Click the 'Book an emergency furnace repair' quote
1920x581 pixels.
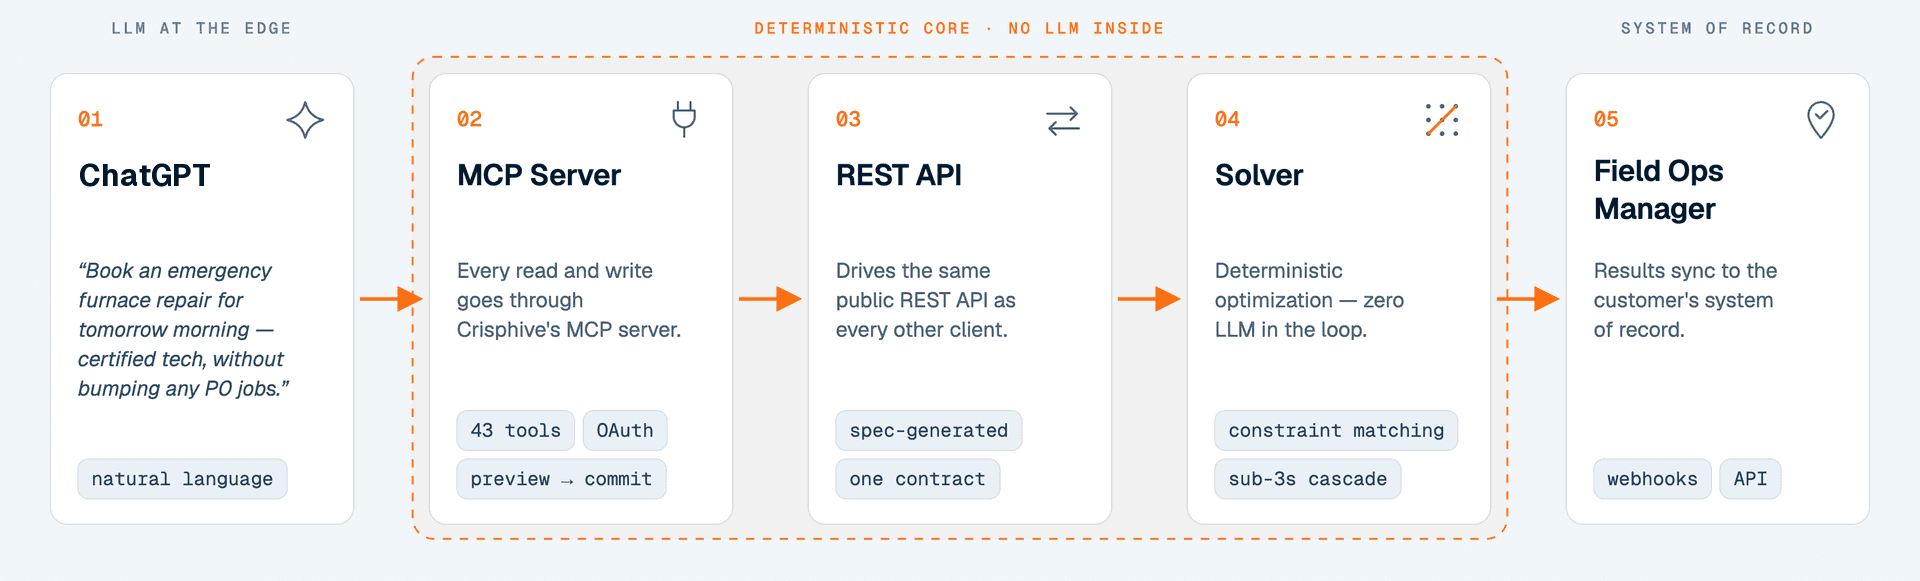183,329
